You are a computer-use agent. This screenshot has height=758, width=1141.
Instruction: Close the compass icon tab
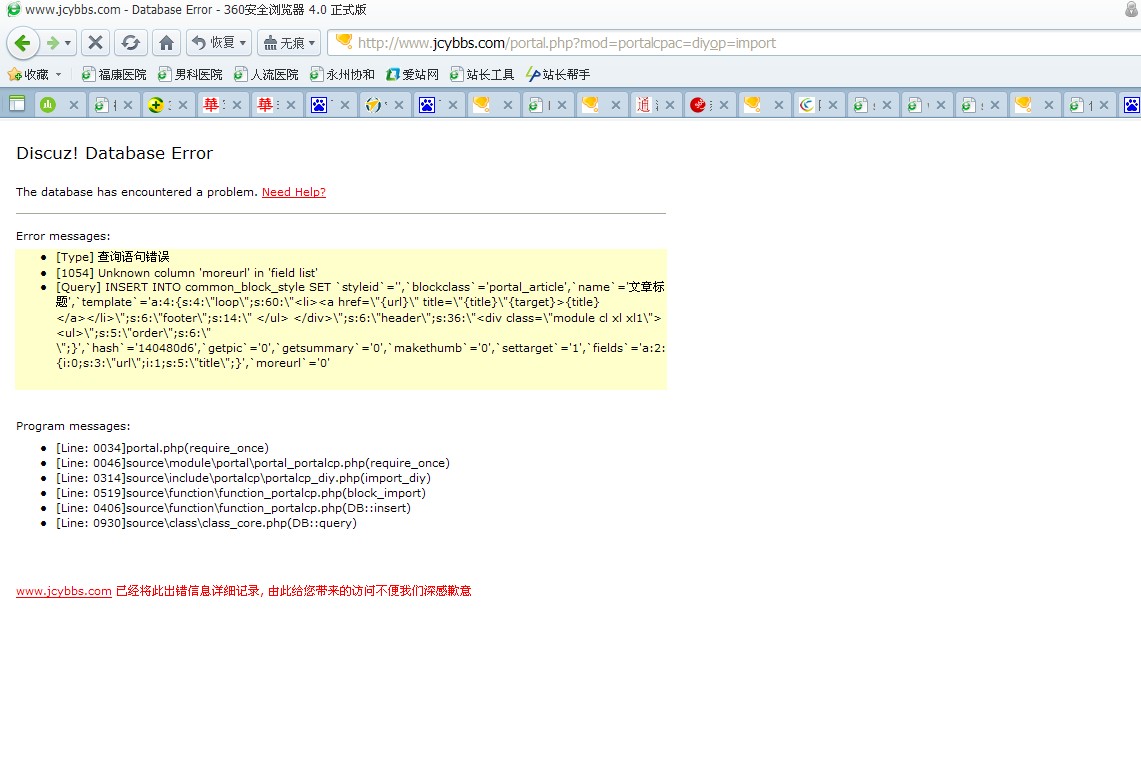coord(399,105)
